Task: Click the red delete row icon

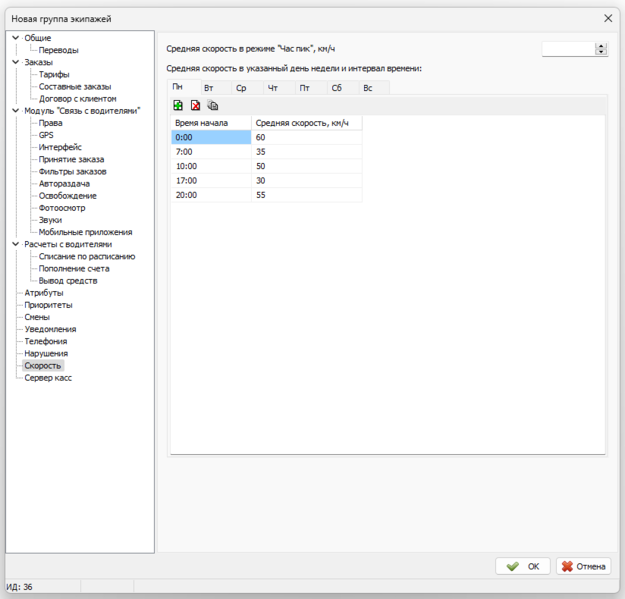Action: (195, 105)
